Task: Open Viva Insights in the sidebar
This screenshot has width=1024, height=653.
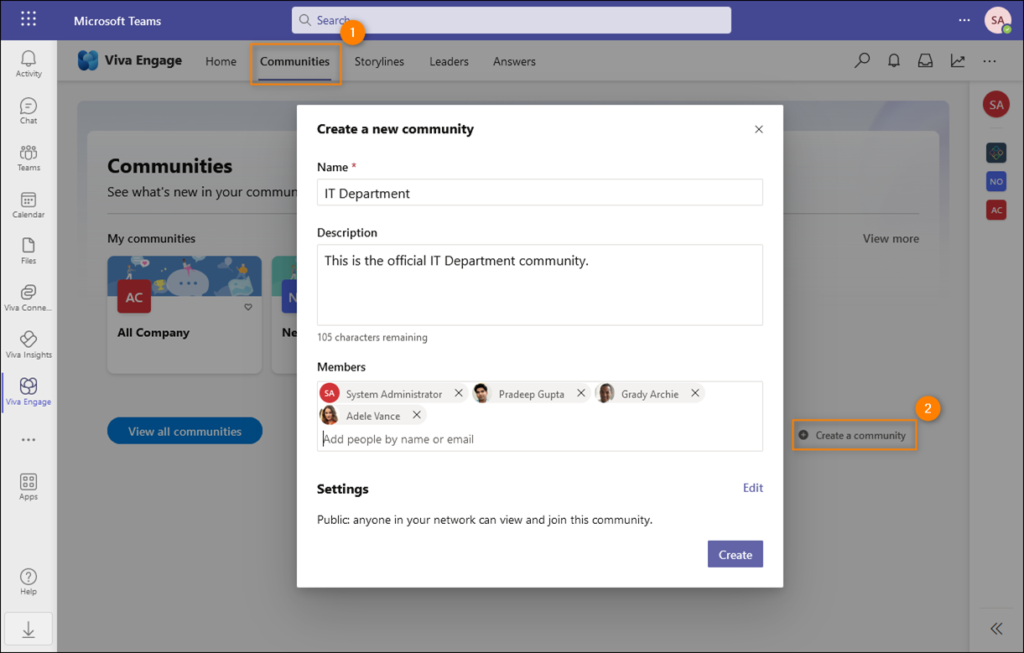Action: pos(28,345)
